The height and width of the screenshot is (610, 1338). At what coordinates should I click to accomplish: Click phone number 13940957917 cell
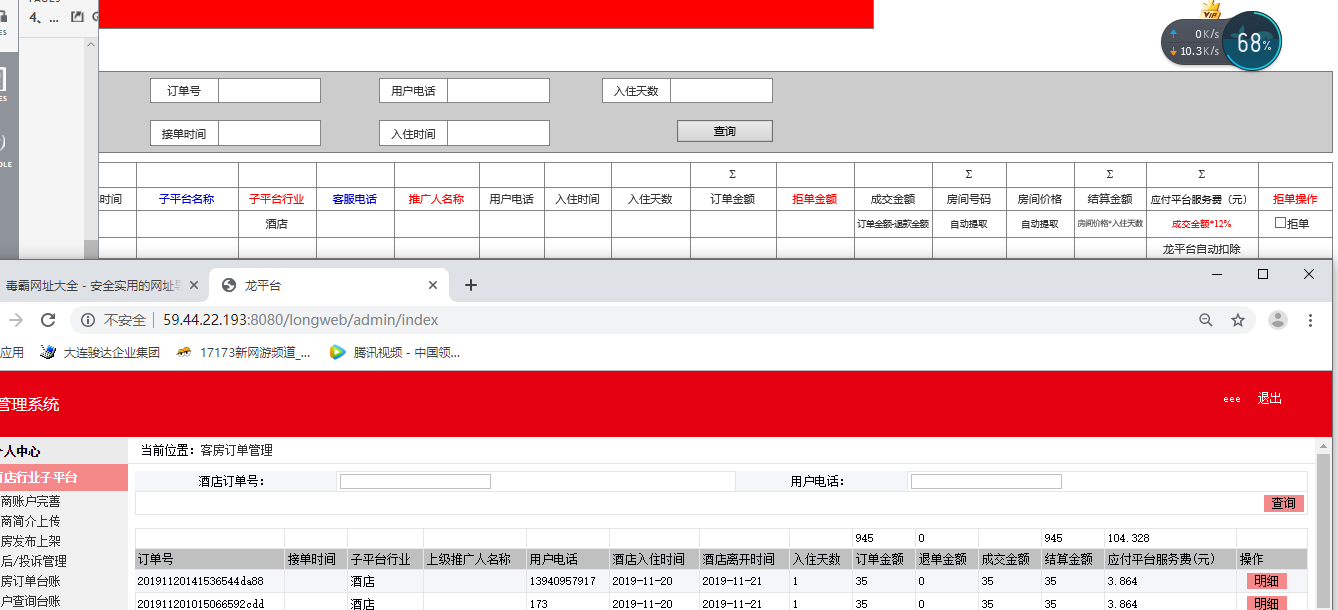[x=562, y=581]
